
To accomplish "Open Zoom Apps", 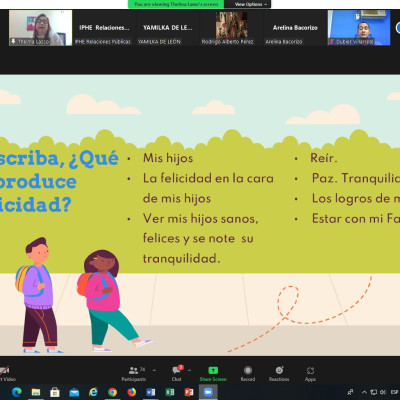I will (x=310, y=374).
